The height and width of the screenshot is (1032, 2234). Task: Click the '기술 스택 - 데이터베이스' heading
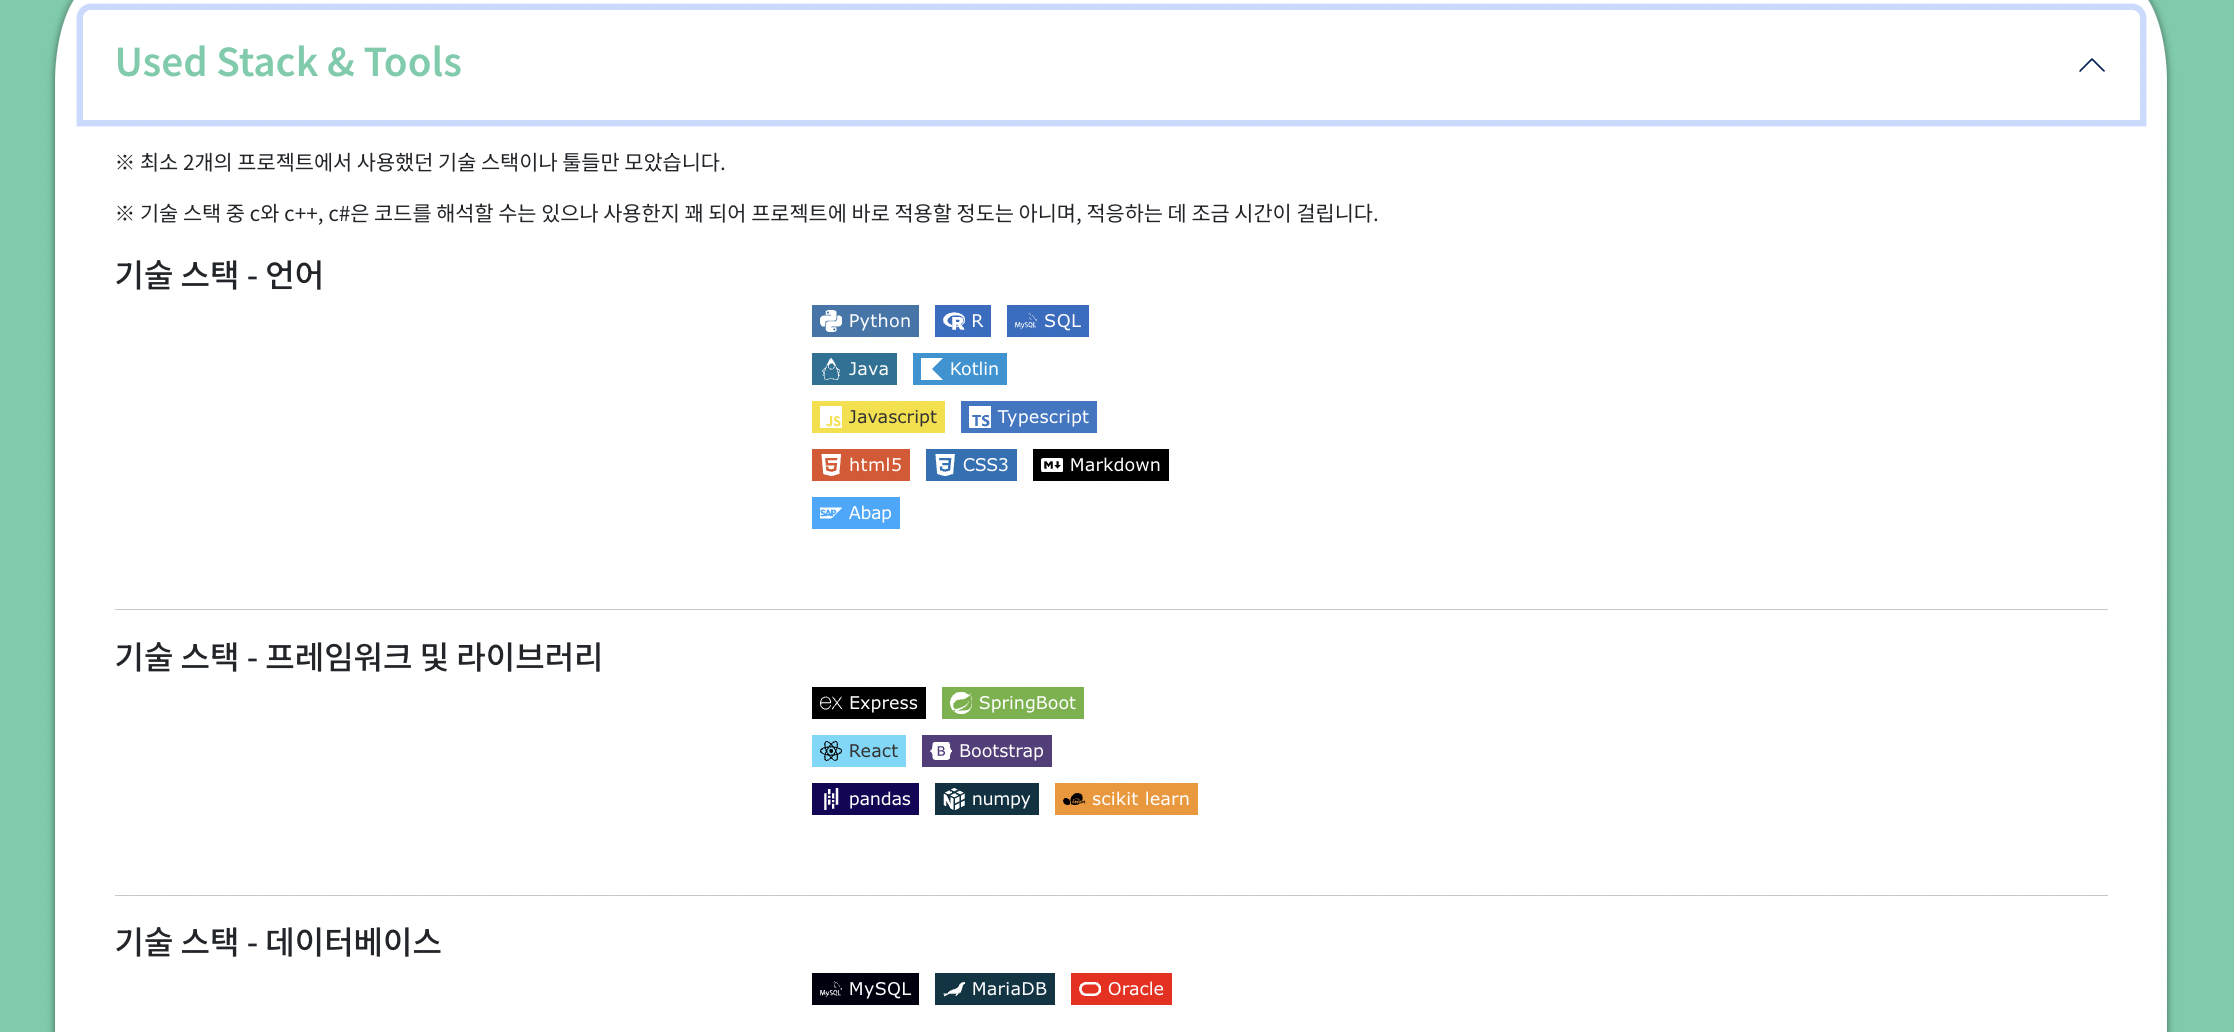coord(278,942)
